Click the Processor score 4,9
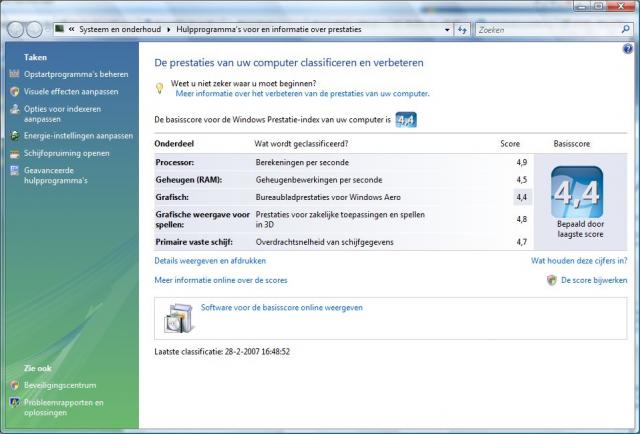 click(522, 162)
